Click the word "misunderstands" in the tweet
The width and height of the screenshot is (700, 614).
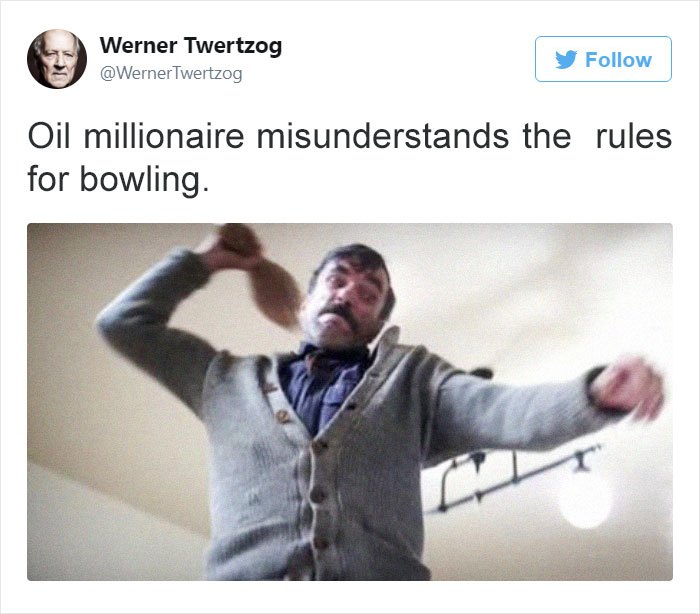(383, 136)
